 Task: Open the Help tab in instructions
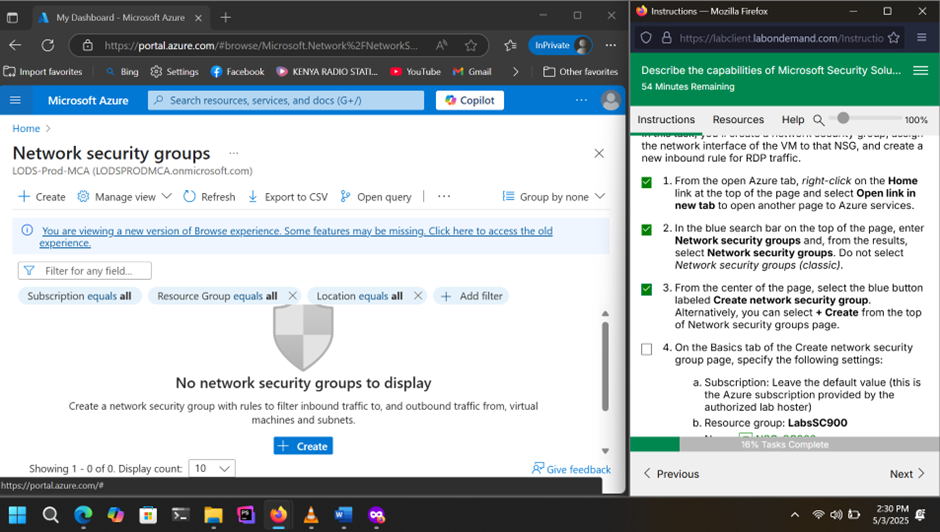[x=792, y=120]
